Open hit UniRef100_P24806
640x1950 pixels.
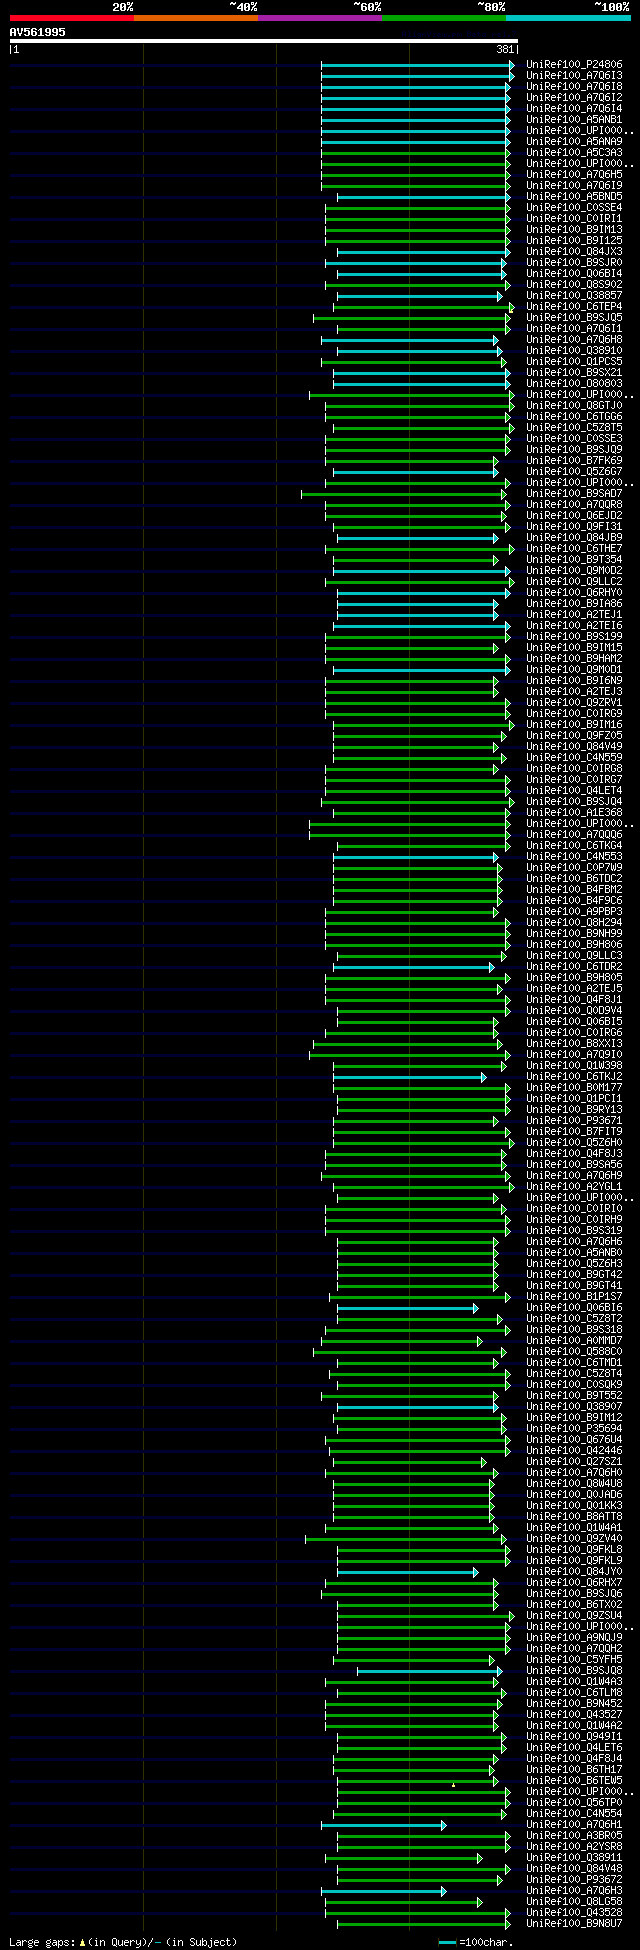pyautogui.click(x=574, y=64)
